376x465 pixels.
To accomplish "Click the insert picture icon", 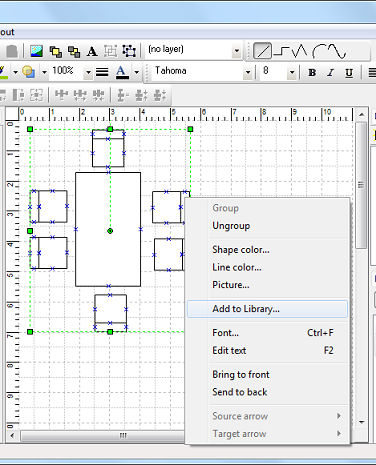I will pos(36,51).
